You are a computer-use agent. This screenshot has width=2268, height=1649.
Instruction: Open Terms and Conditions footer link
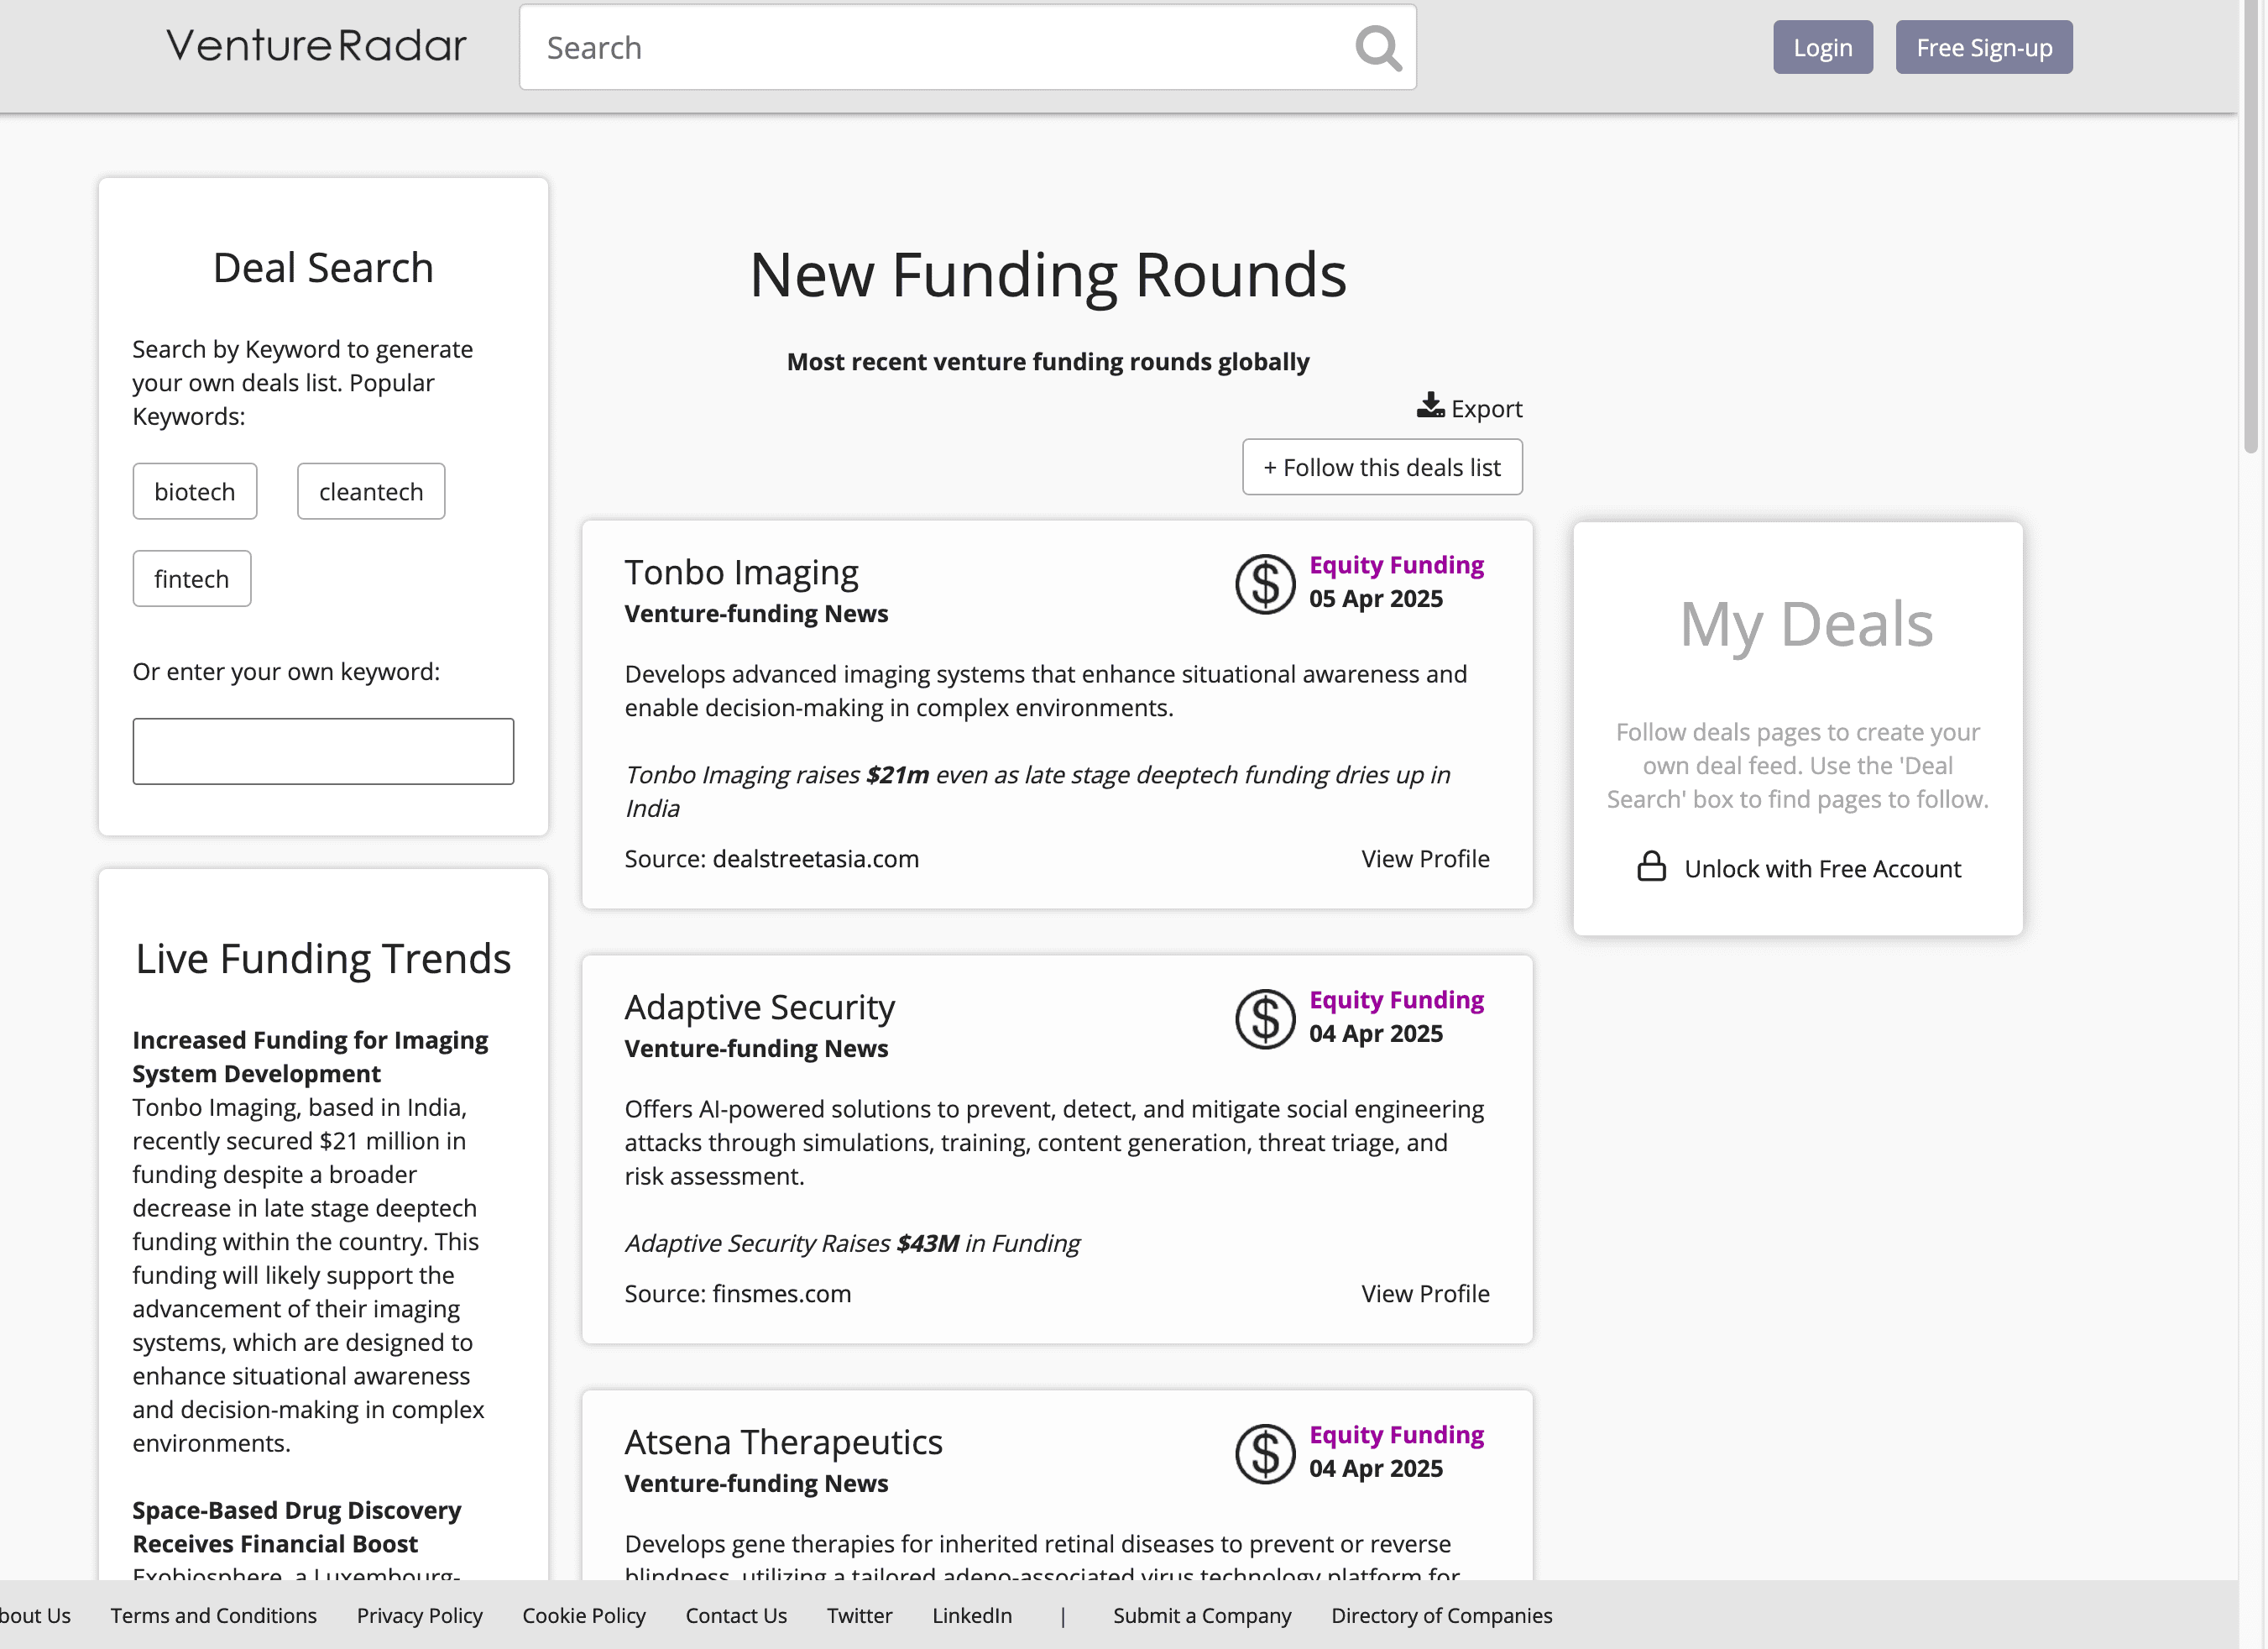click(213, 1615)
